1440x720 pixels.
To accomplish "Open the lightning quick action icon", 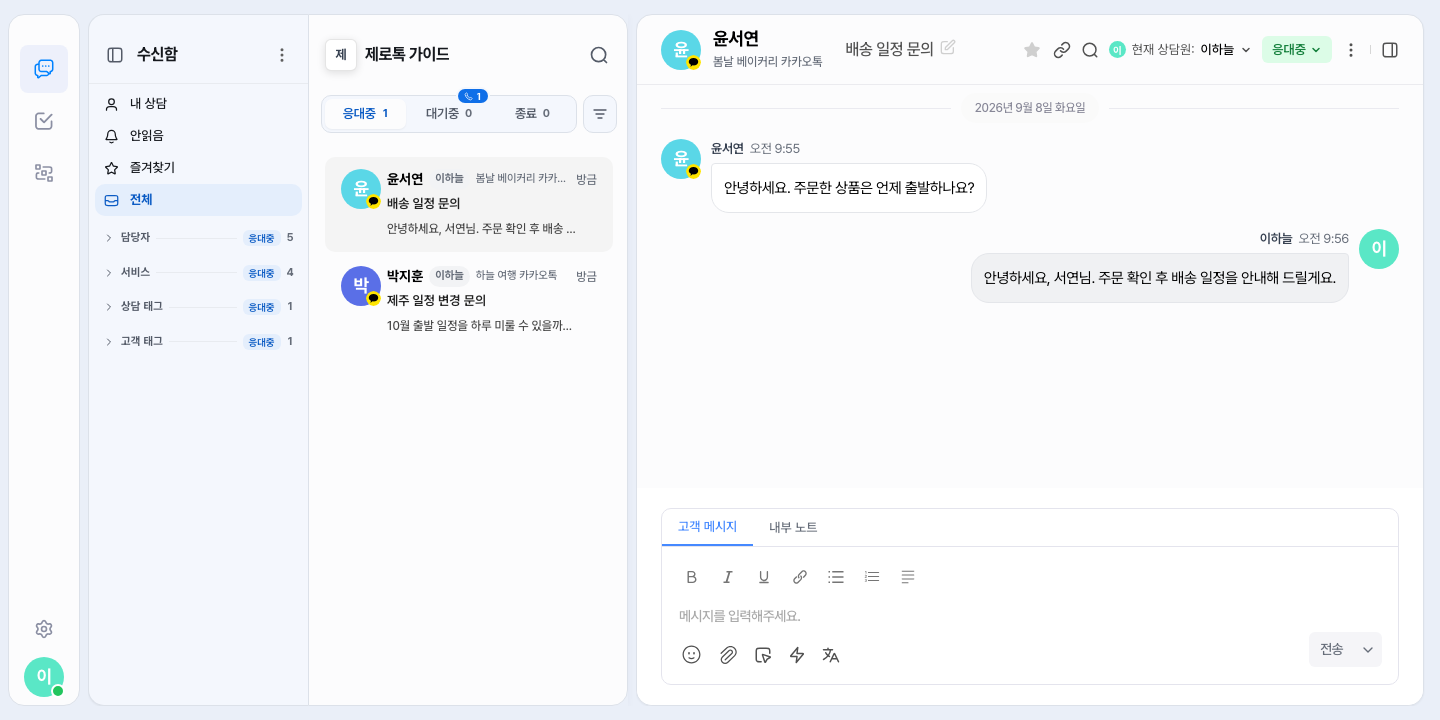I will (797, 655).
